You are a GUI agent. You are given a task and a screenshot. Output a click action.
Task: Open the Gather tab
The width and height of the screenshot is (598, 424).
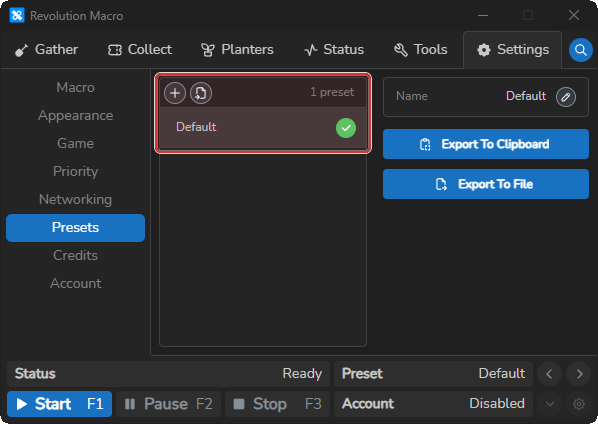46,50
